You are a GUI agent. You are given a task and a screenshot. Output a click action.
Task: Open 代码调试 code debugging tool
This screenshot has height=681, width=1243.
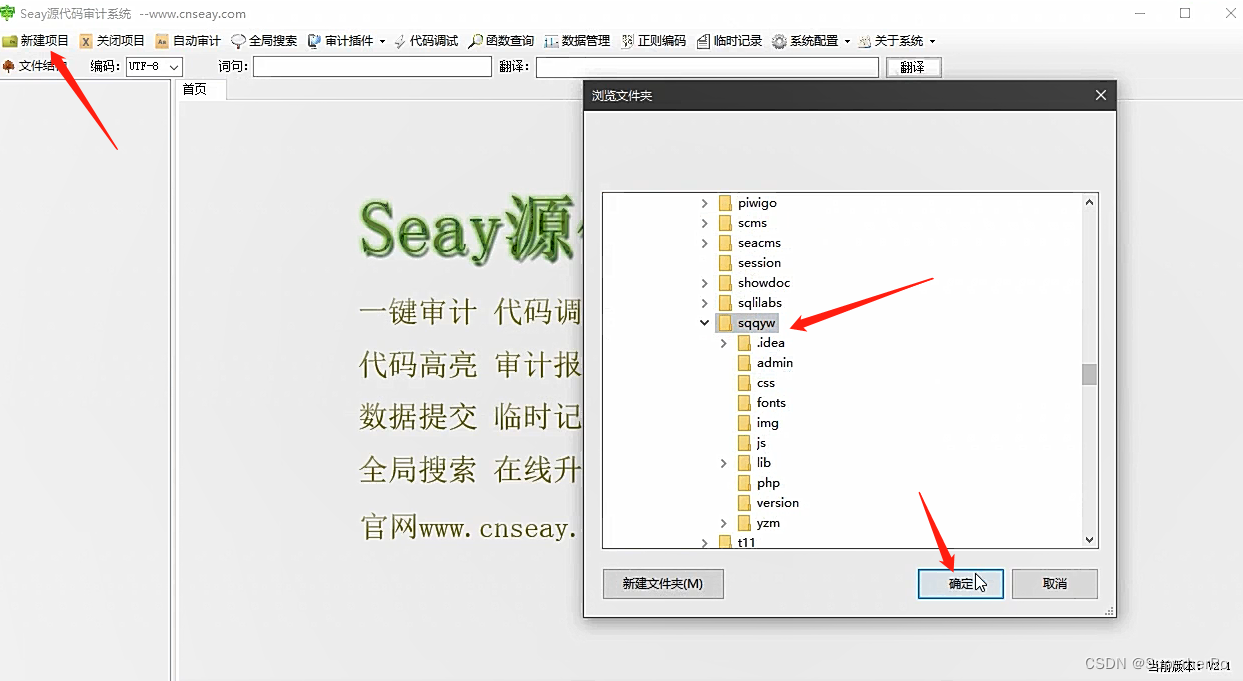(x=426, y=41)
